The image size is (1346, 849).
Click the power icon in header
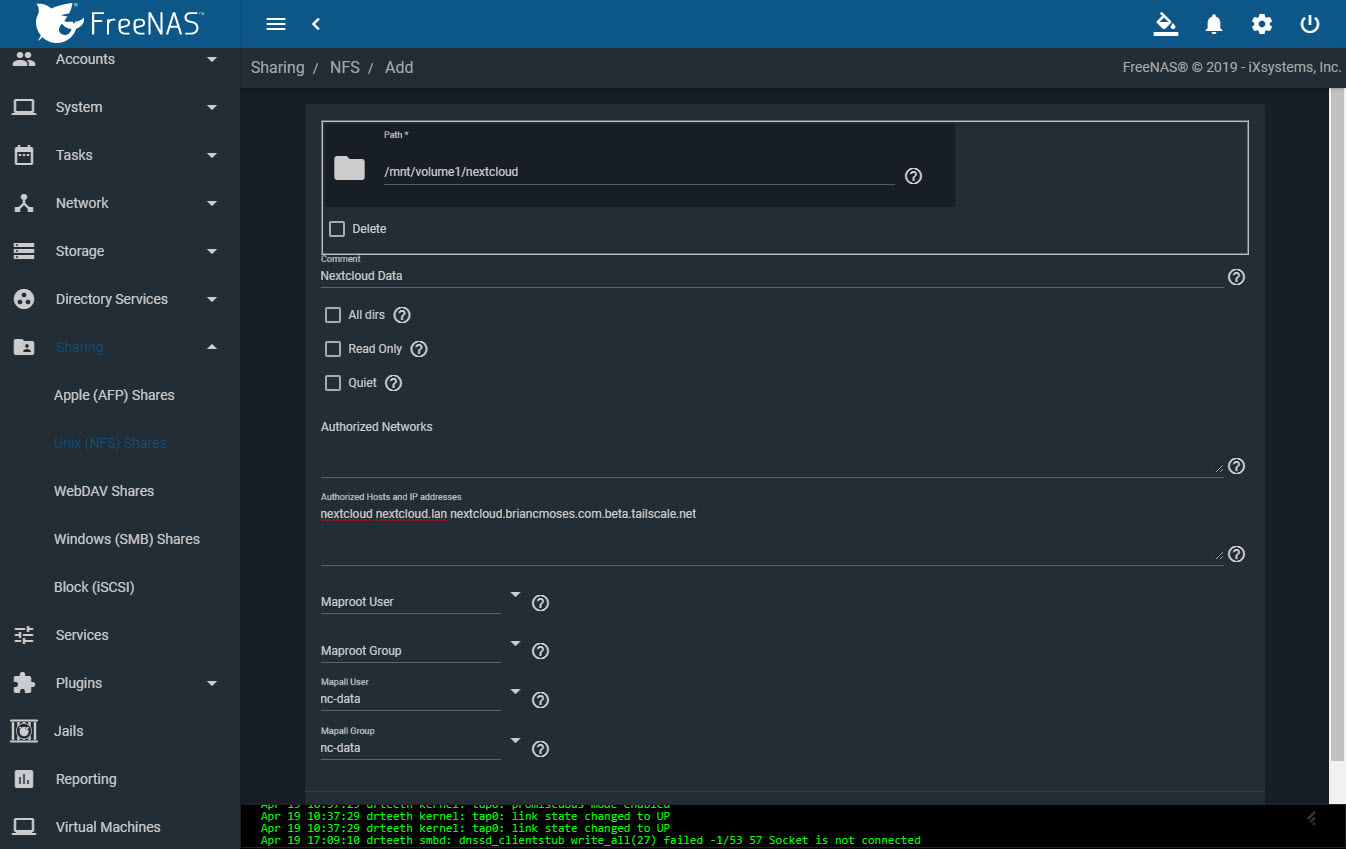(x=1310, y=24)
